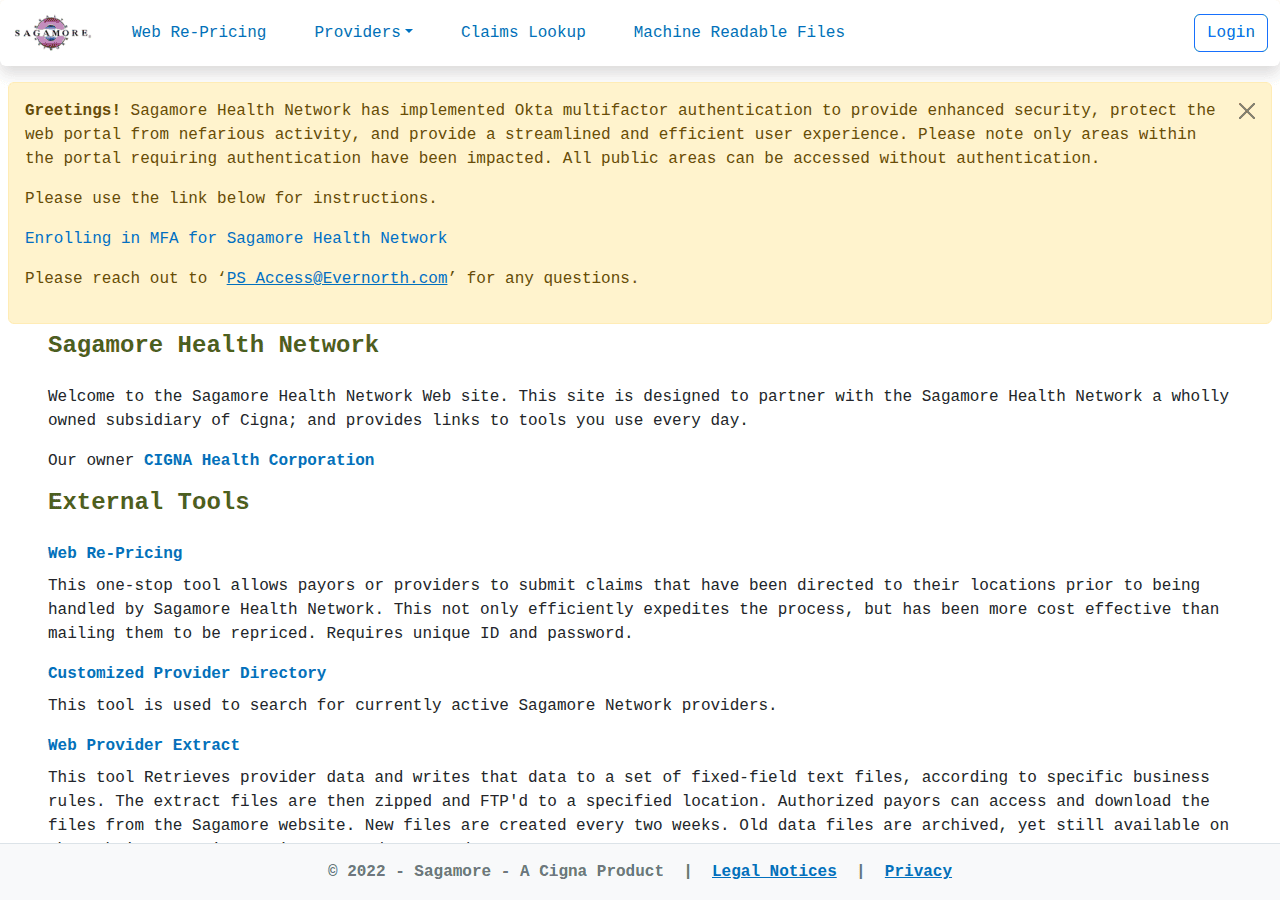The width and height of the screenshot is (1280, 900).
Task: Click the Sagamore Health Network heading
Action: tap(213, 345)
